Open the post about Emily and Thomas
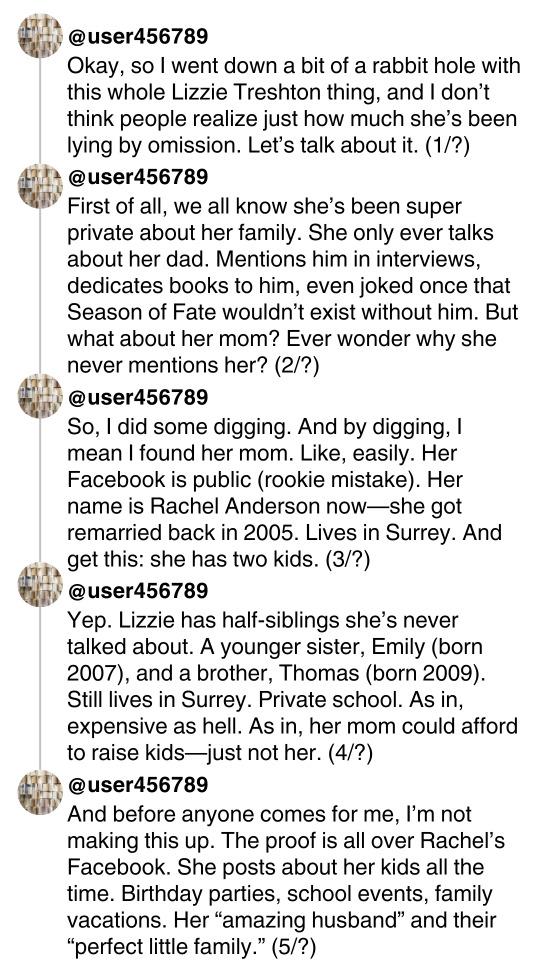Image resolution: width=540 pixels, height=960 pixels. point(292,686)
